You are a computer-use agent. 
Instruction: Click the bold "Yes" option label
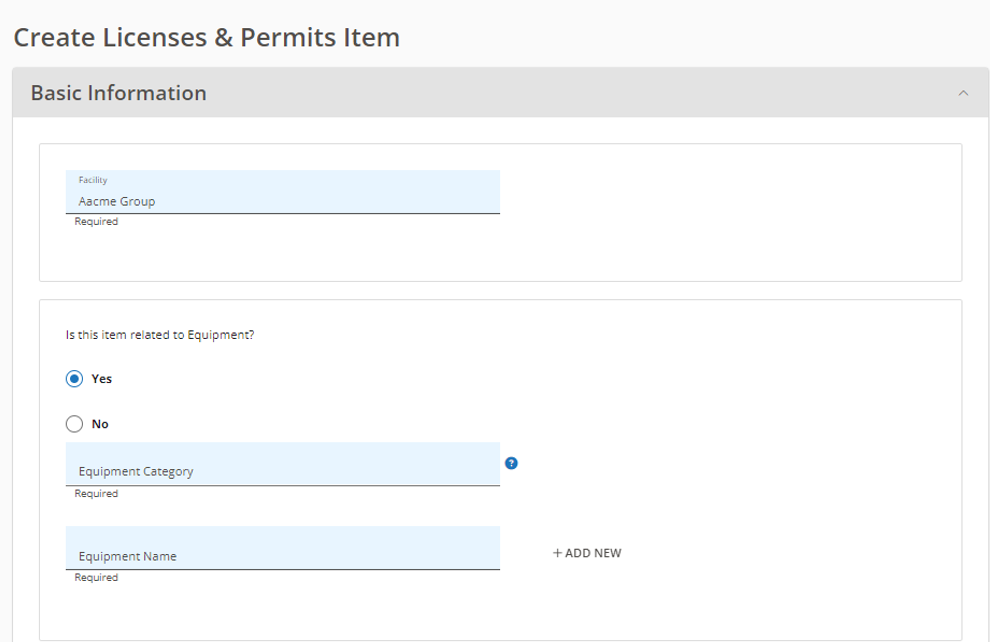coord(102,379)
